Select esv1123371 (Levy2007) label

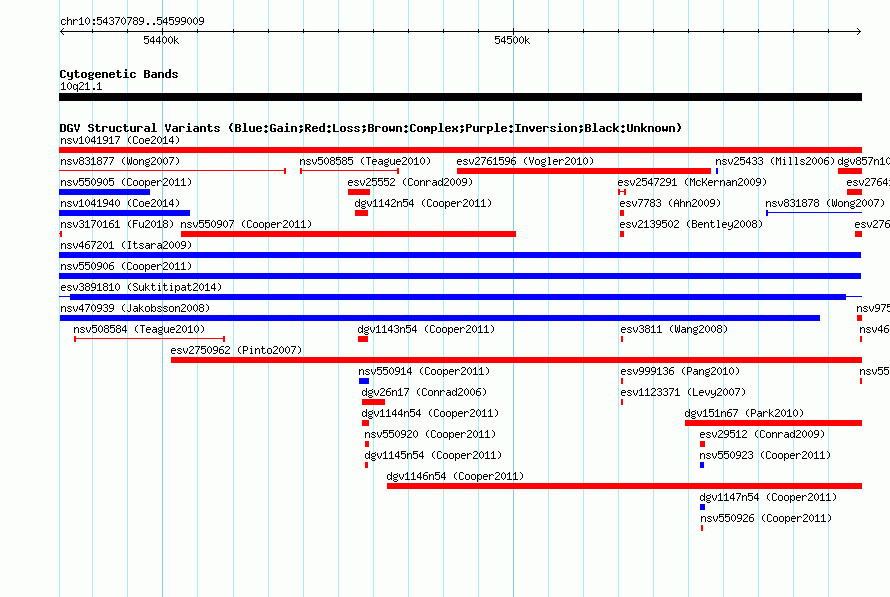pos(683,392)
